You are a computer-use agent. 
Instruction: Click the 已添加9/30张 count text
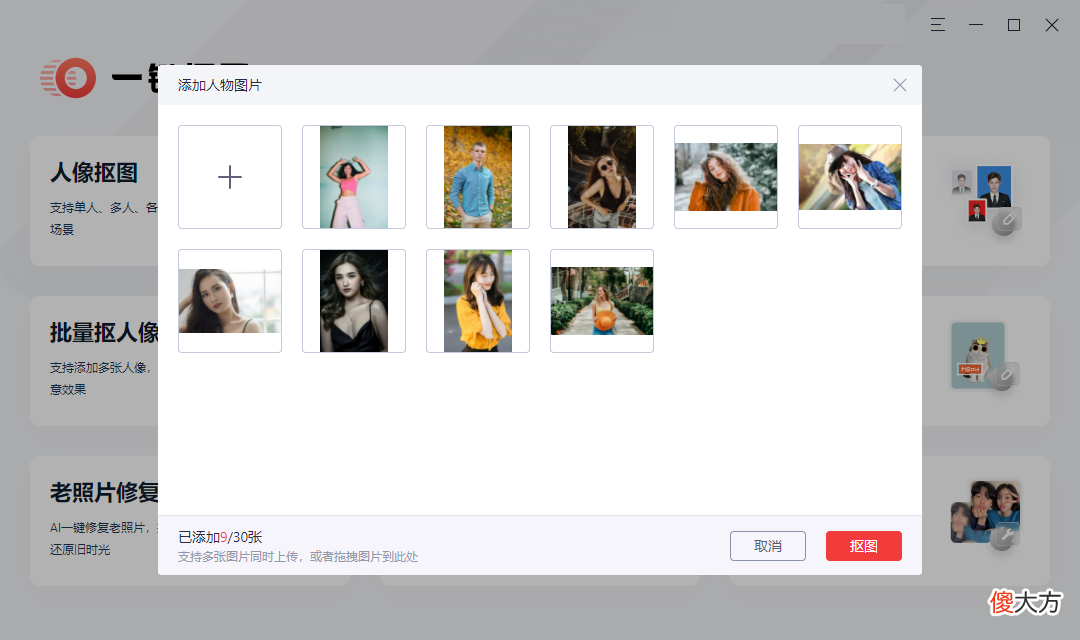tap(220, 537)
